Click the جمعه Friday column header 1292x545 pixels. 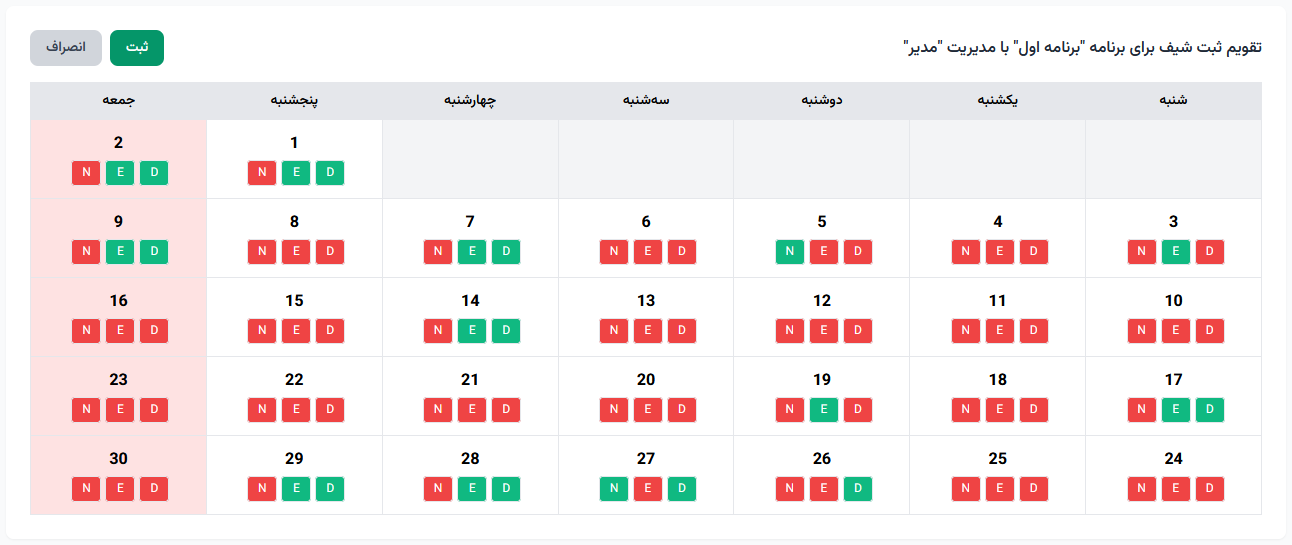[119, 101]
